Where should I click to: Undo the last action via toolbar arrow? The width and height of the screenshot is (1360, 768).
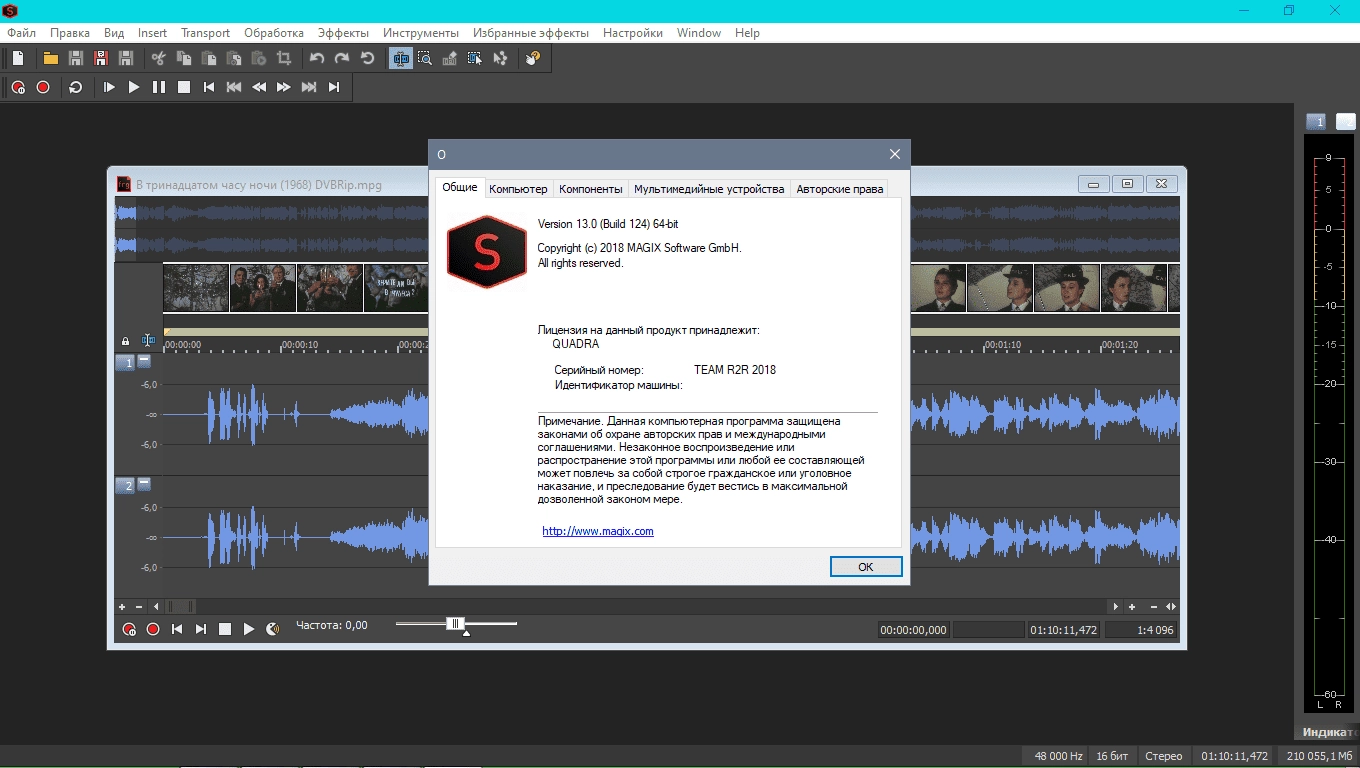[x=317, y=58]
